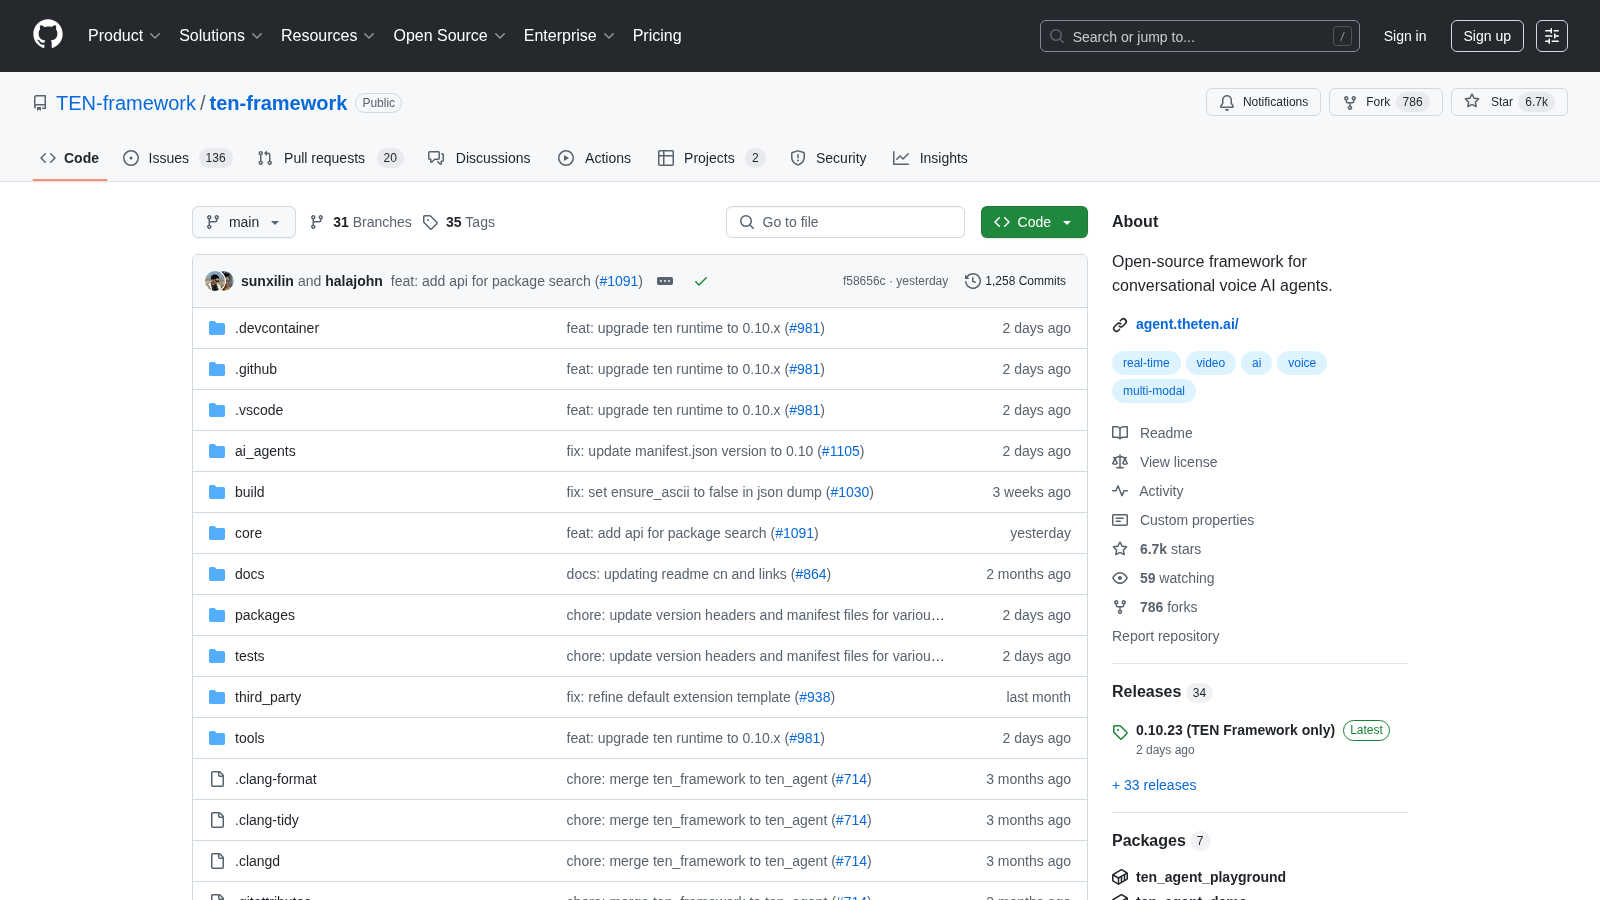Click the latest release tag icon

pyautogui.click(x=1120, y=732)
